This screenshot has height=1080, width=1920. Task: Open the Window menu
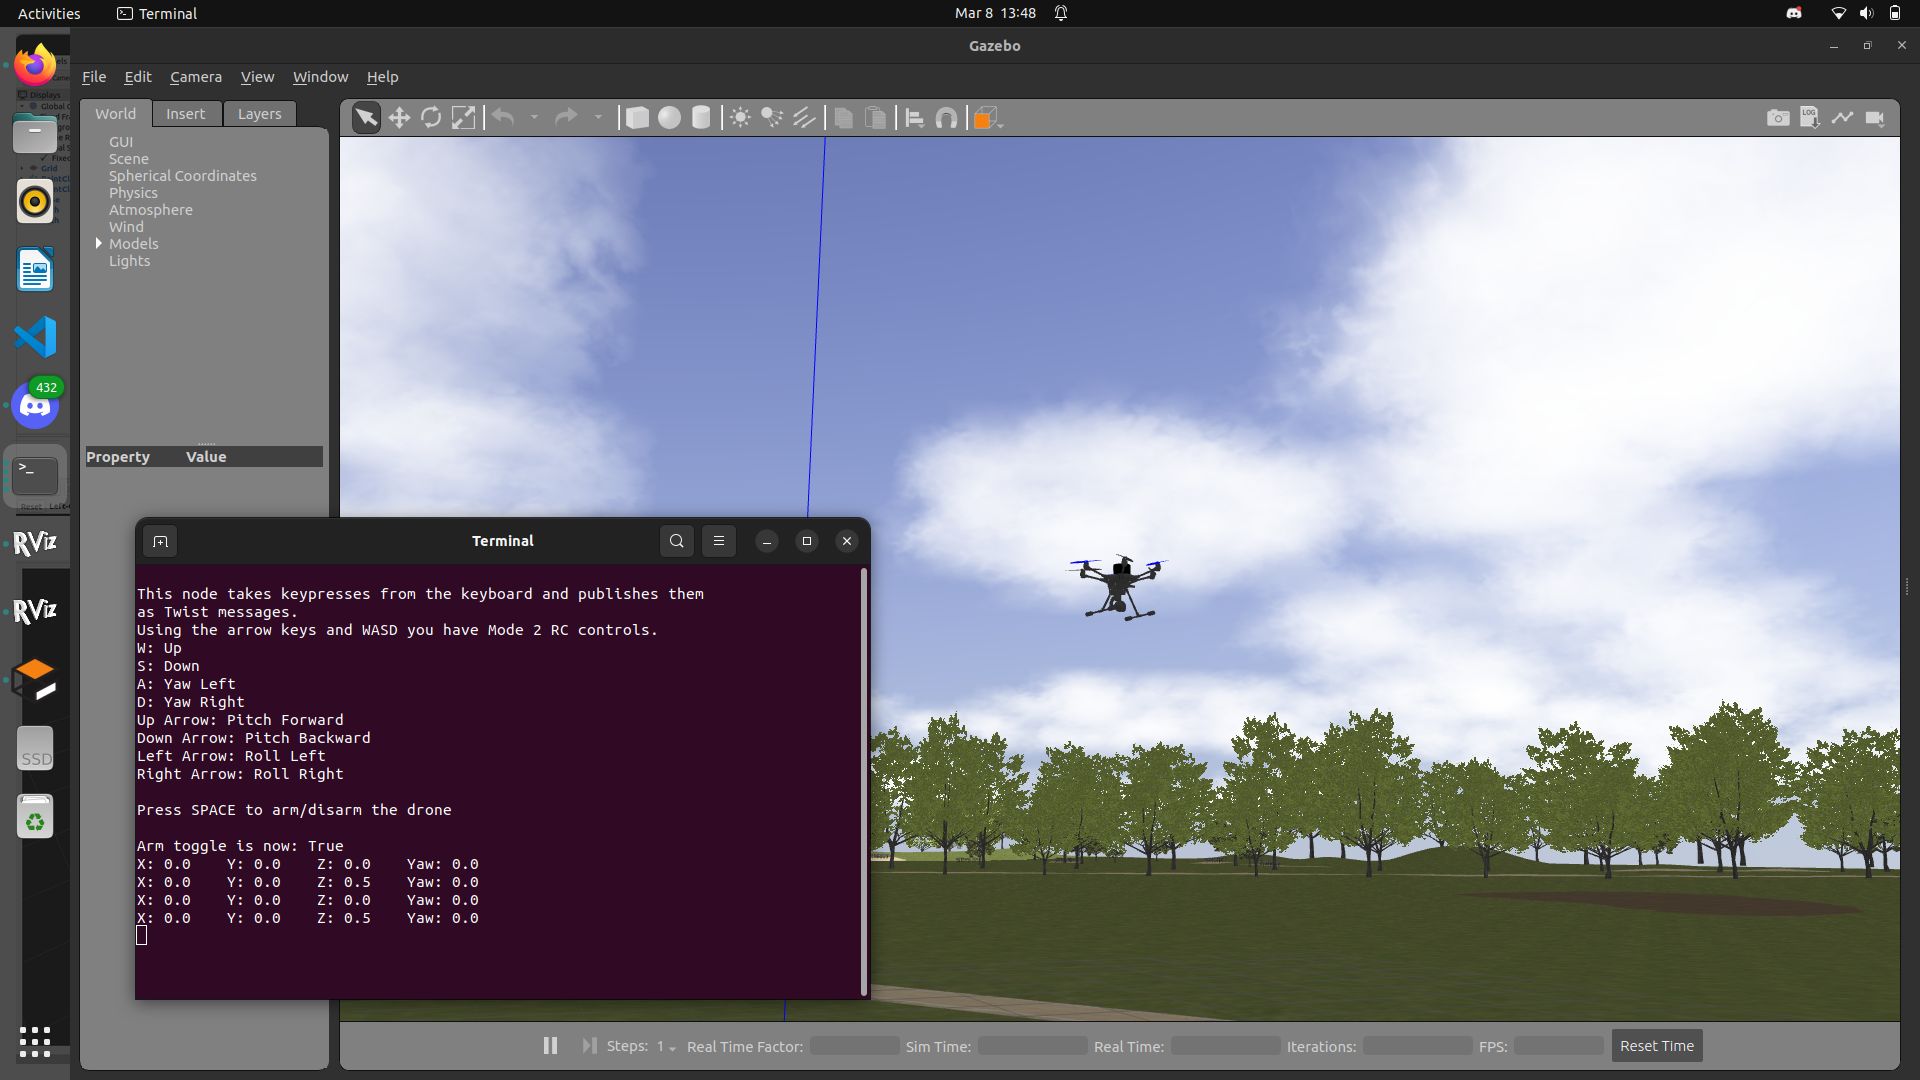320,77
